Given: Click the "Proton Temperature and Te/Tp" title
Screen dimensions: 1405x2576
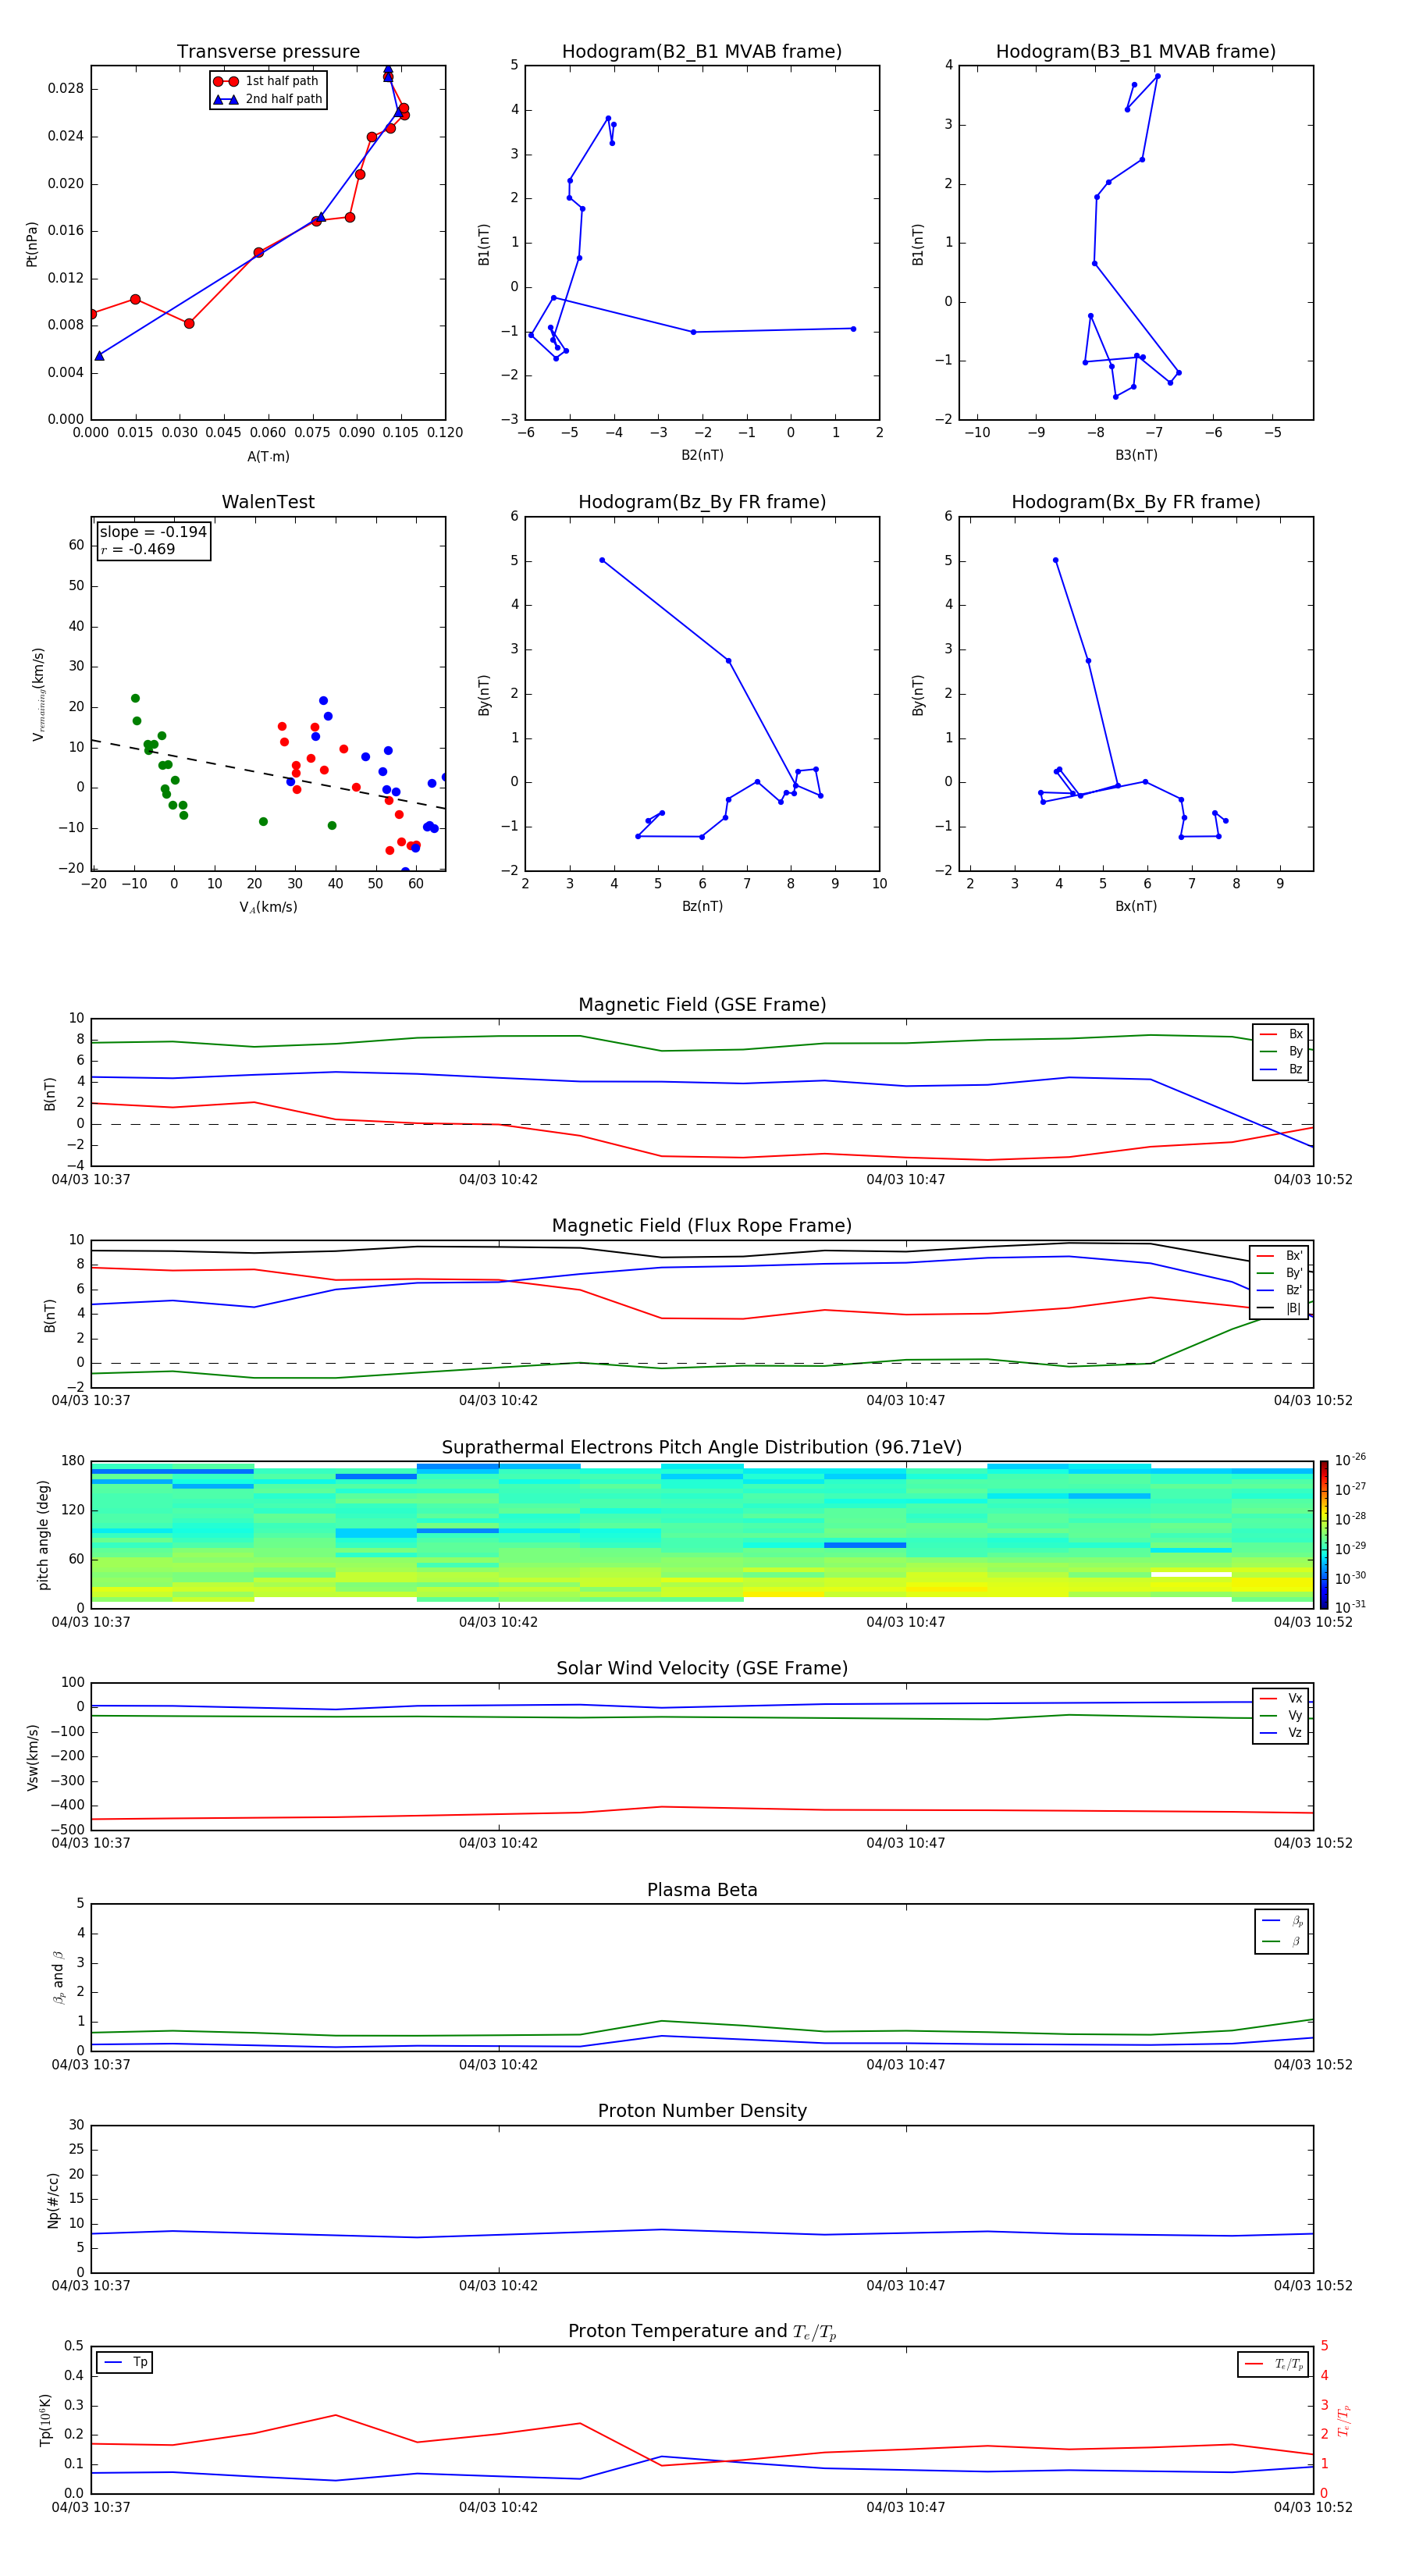Looking at the screenshot, I should click(x=702, y=2332).
